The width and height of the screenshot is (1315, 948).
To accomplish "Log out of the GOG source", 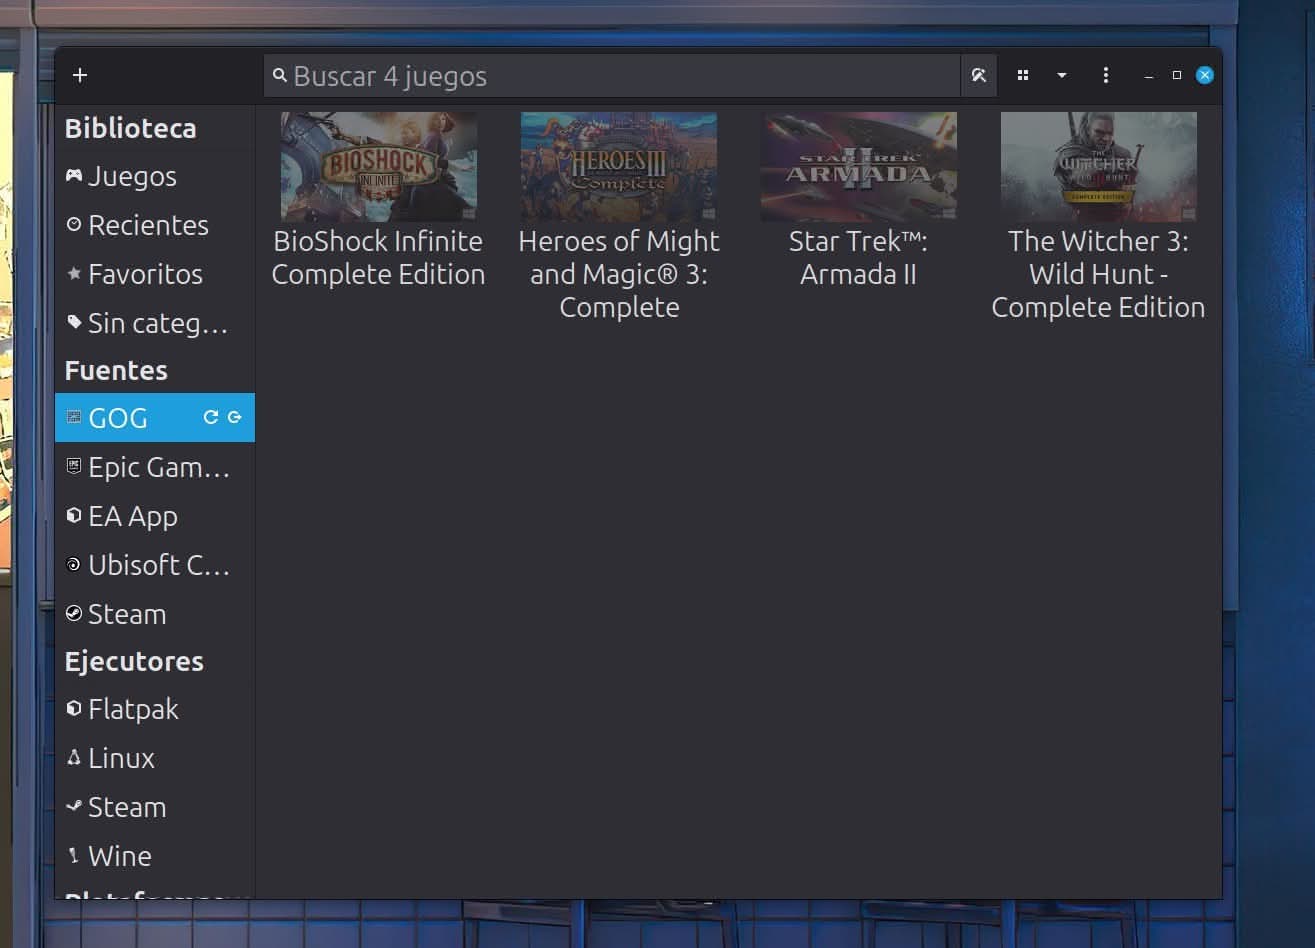I will 236,417.
